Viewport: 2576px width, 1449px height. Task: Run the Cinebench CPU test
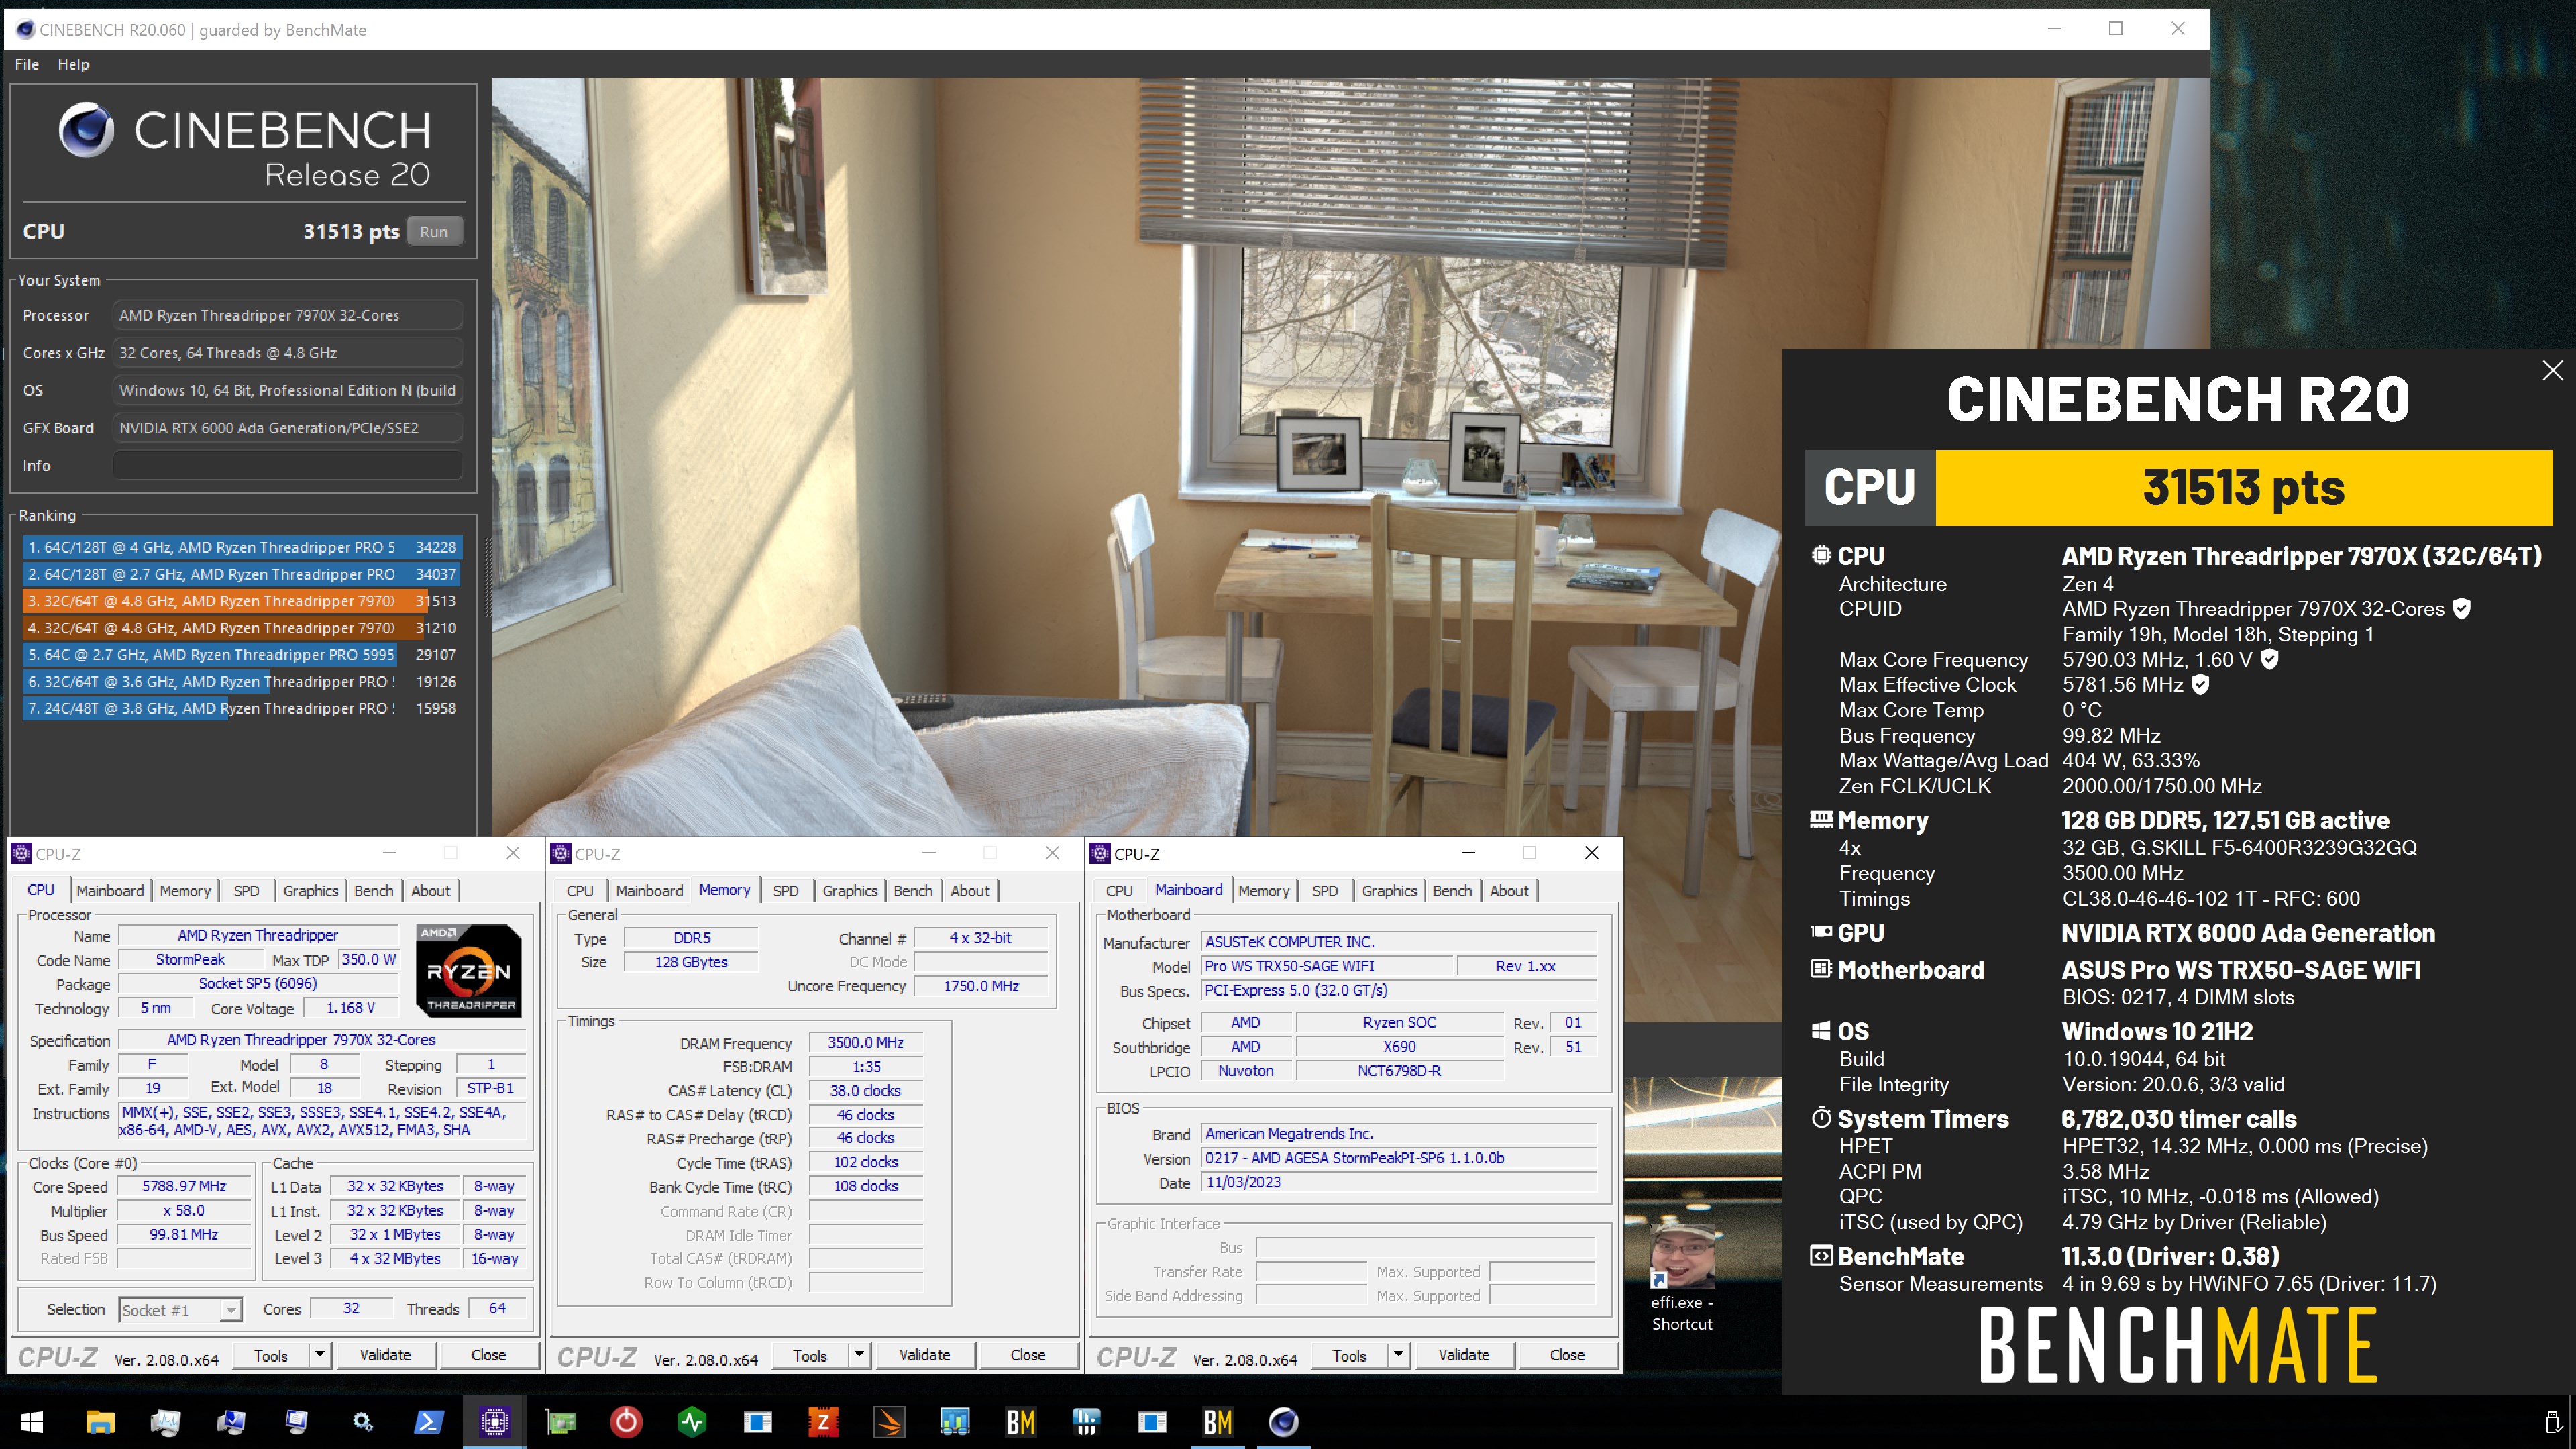click(x=434, y=231)
